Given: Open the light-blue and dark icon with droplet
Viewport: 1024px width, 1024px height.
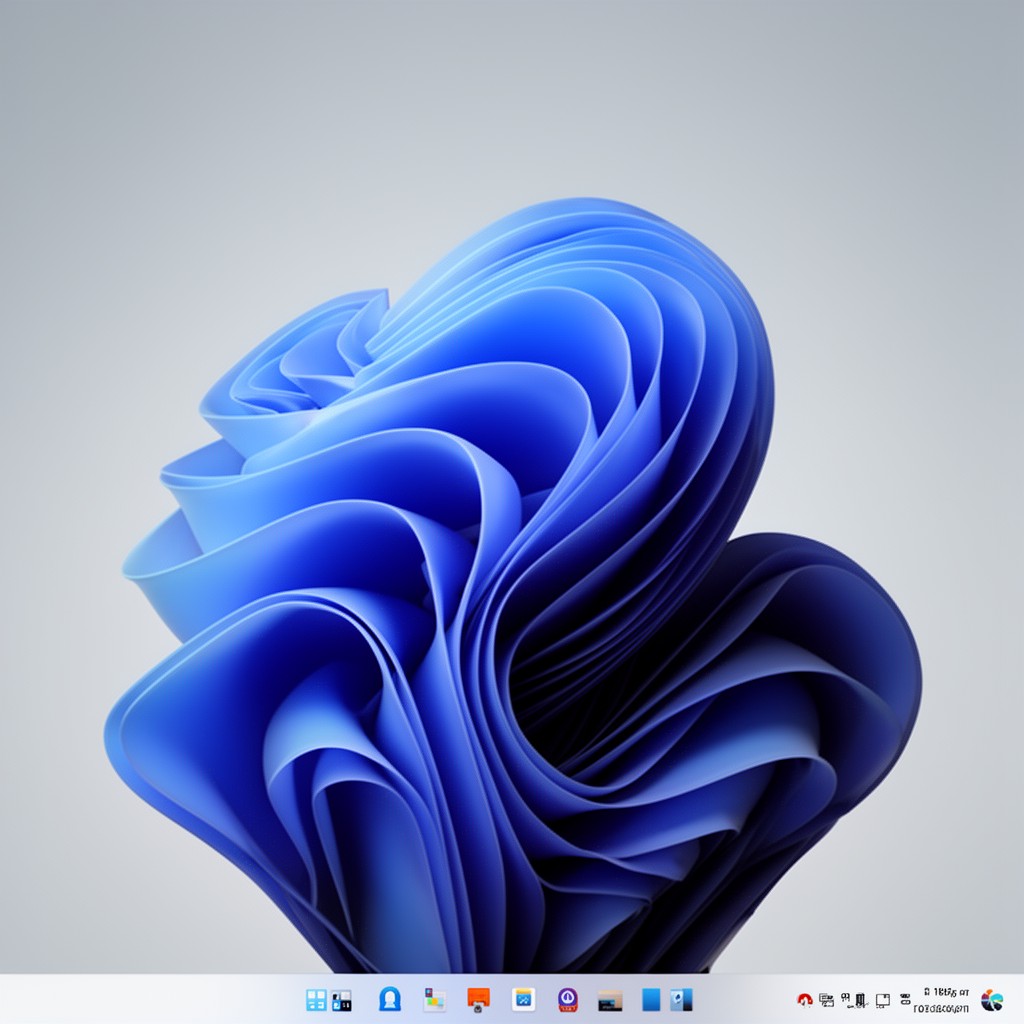Looking at the screenshot, I should point(680,1000).
